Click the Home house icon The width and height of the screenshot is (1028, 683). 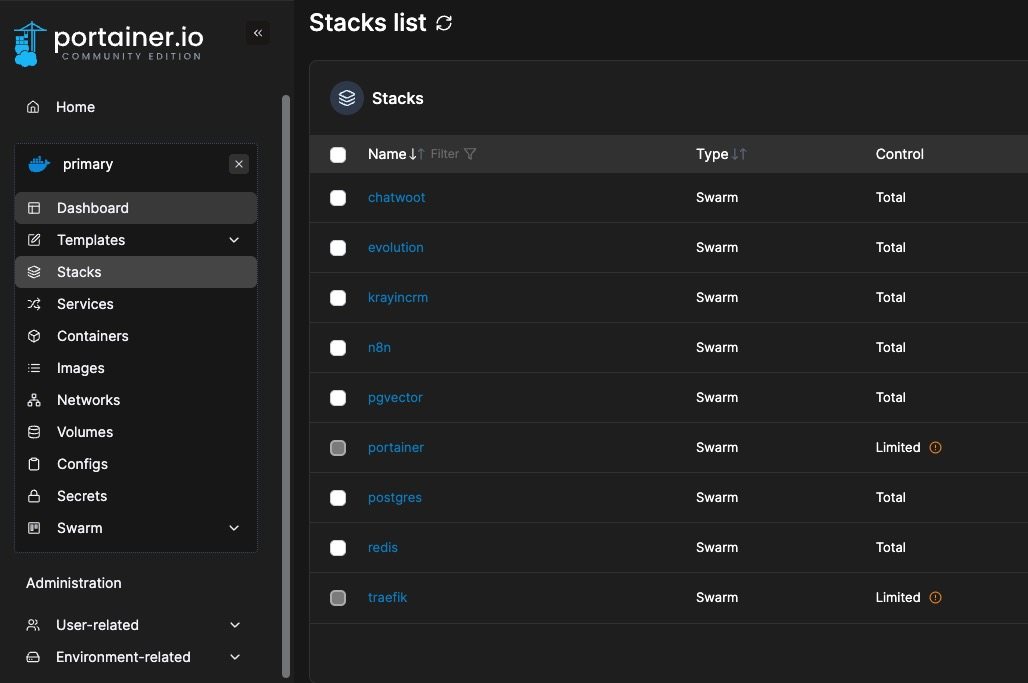[x=33, y=107]
